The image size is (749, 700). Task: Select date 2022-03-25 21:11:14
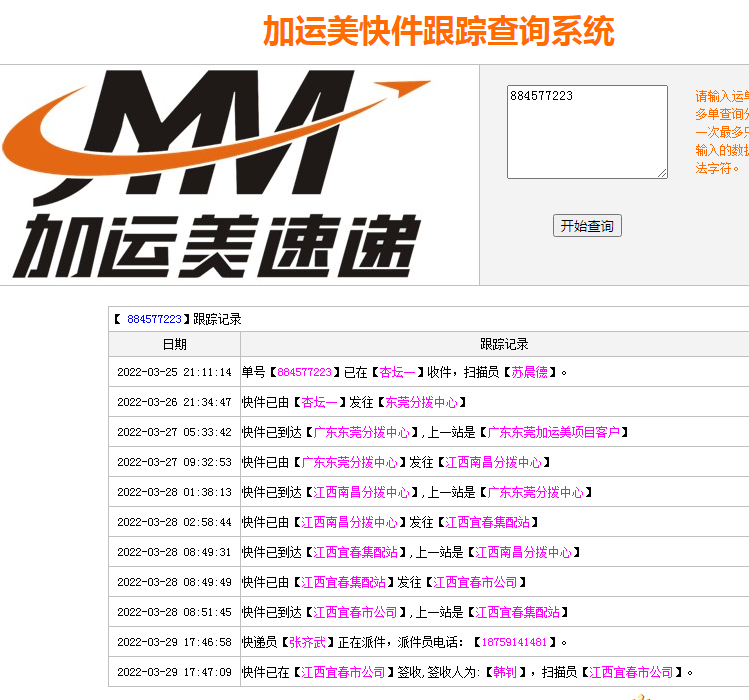174,372
